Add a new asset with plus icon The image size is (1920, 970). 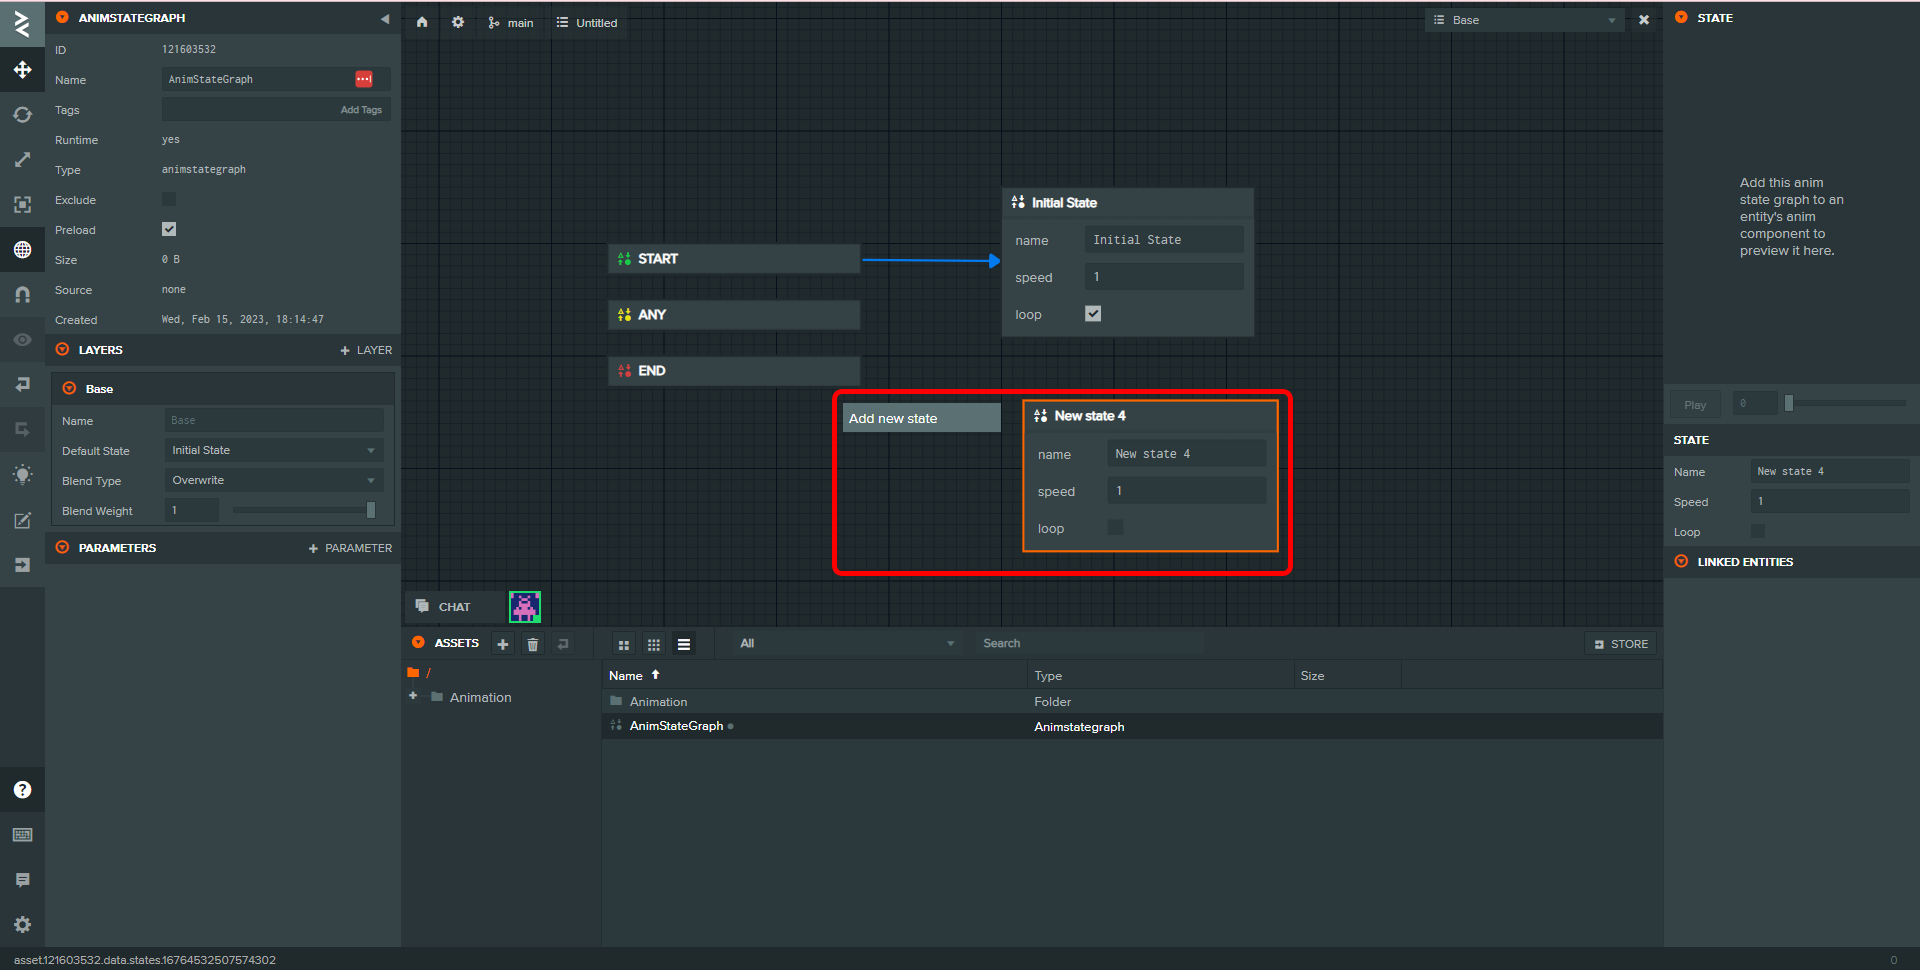click(x=503, y=644)
